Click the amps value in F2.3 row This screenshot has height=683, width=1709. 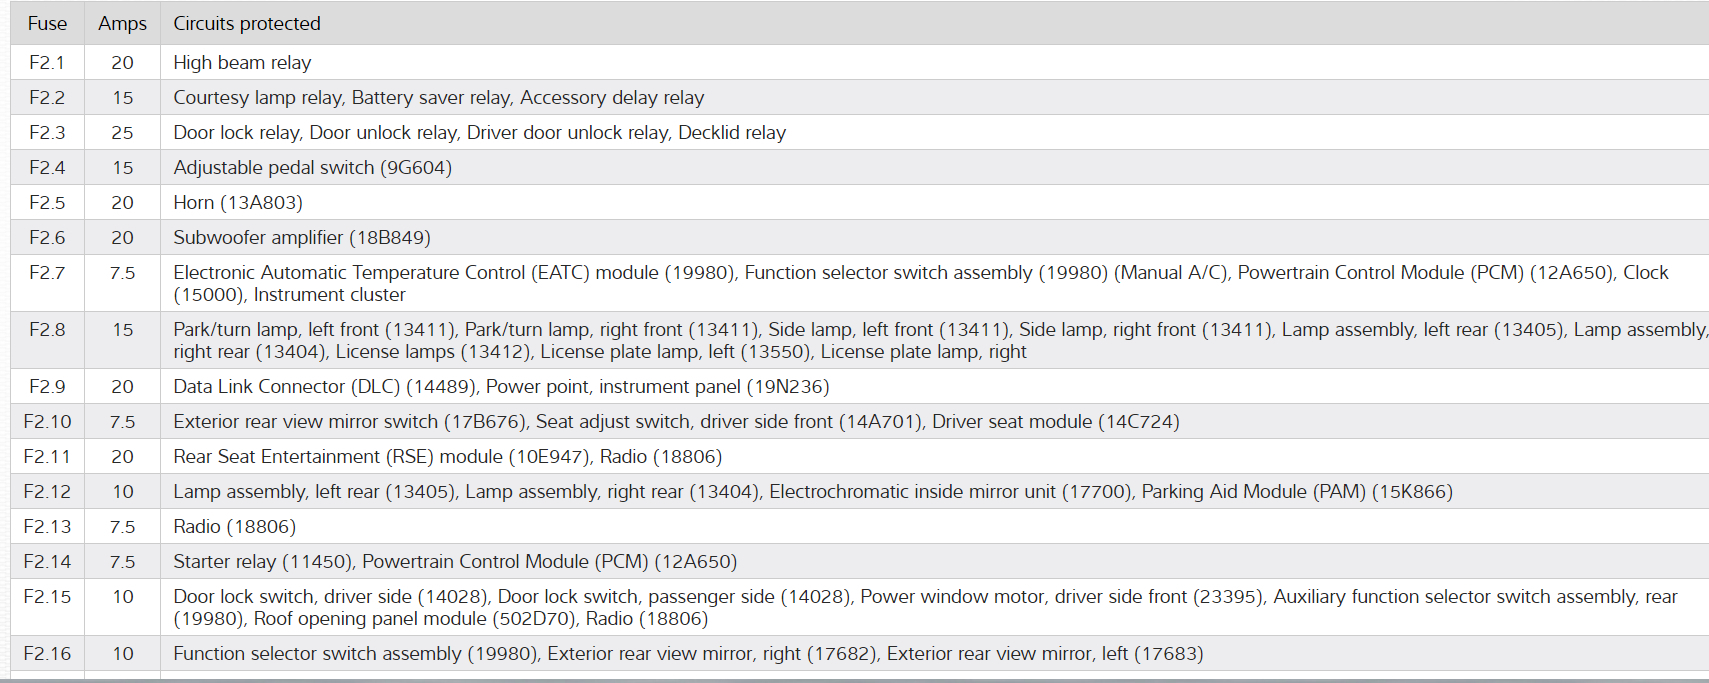point(122,132)
